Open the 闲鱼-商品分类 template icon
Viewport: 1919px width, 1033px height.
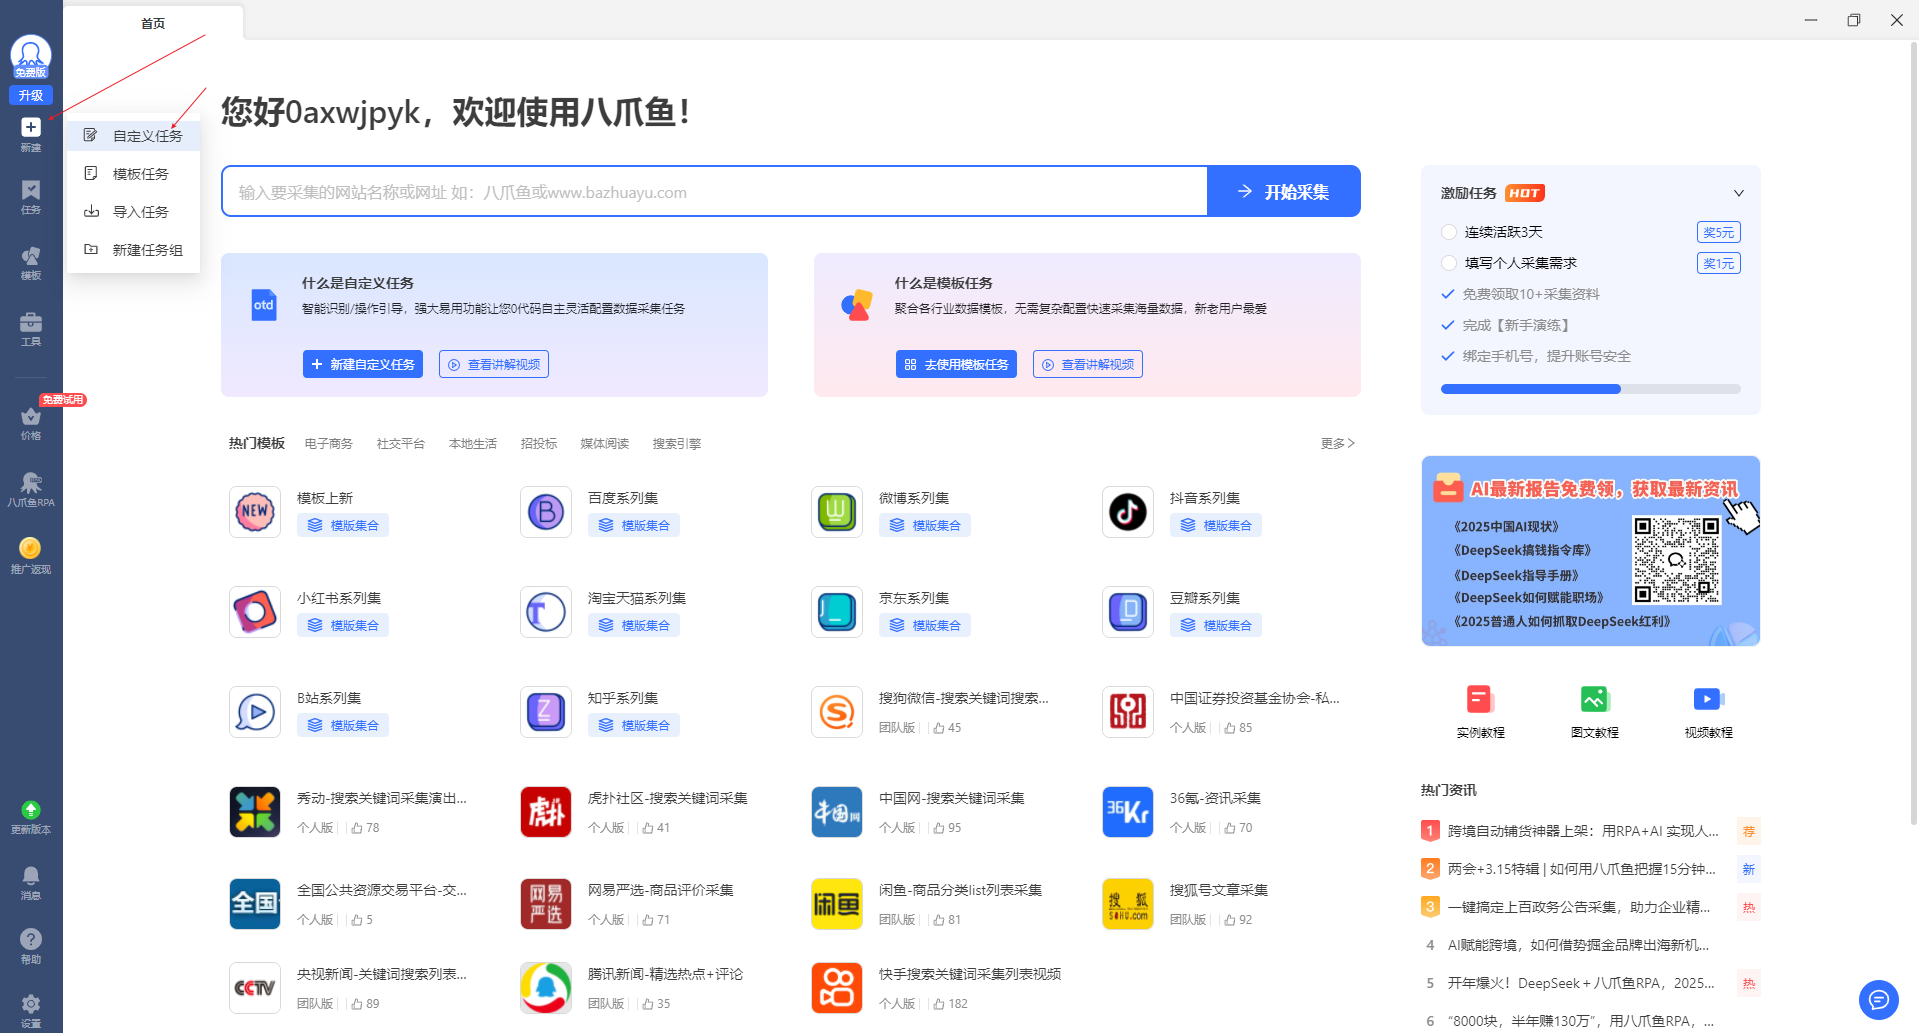(x=837, y=904)
